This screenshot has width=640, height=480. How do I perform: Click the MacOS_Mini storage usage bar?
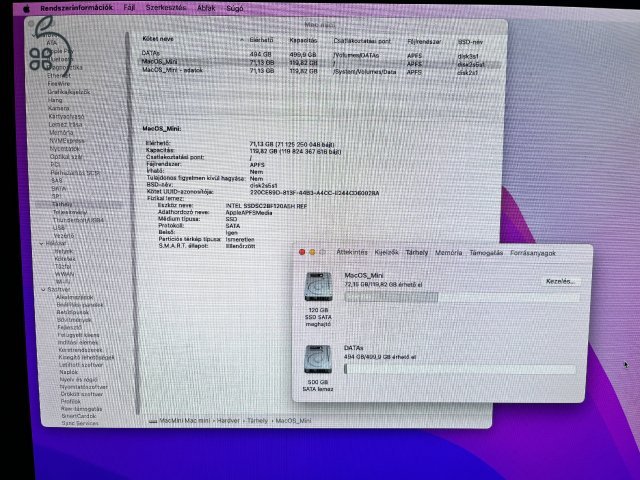tap(462, 297)
